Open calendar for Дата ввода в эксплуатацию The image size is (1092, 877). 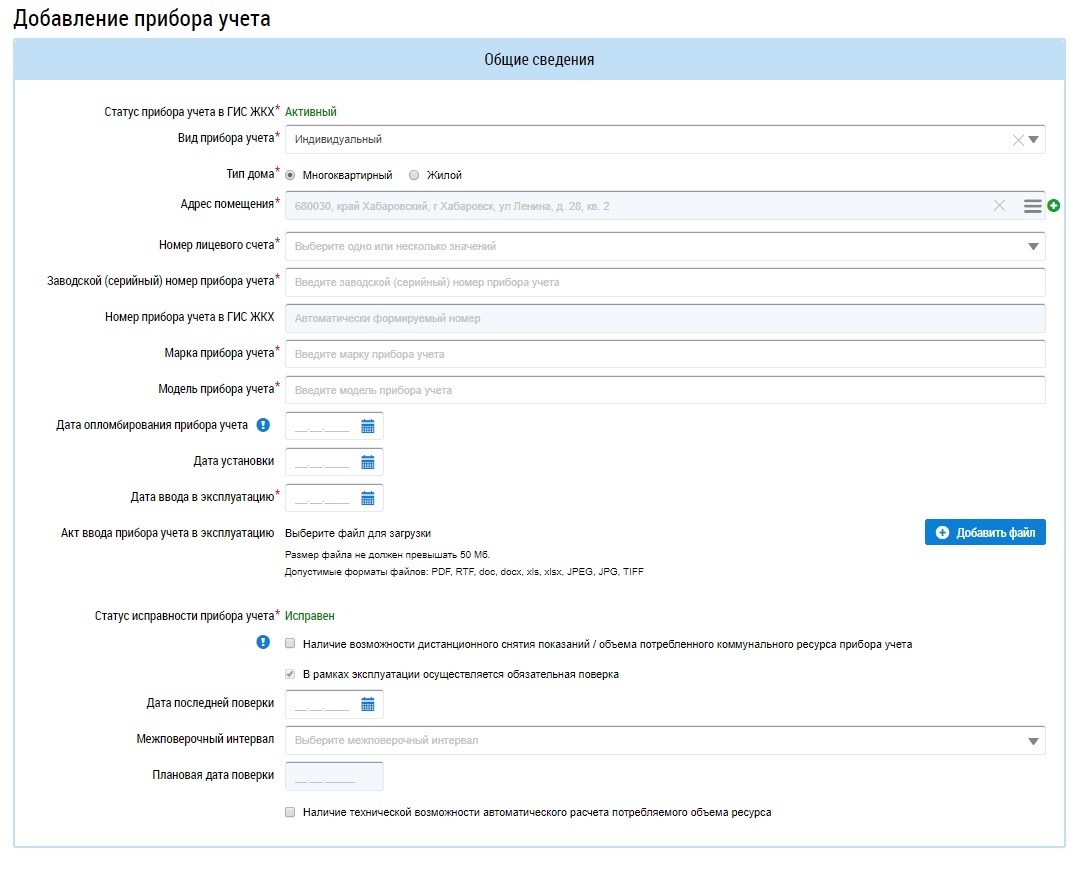[368, 498]
